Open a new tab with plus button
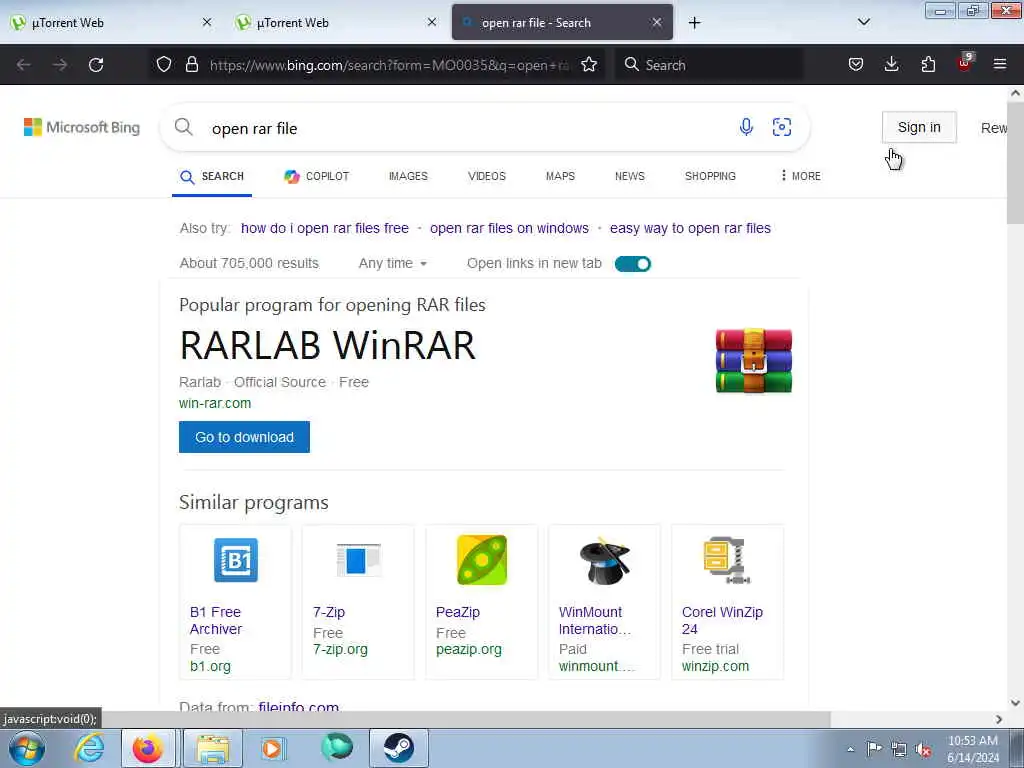 point(694,23)
